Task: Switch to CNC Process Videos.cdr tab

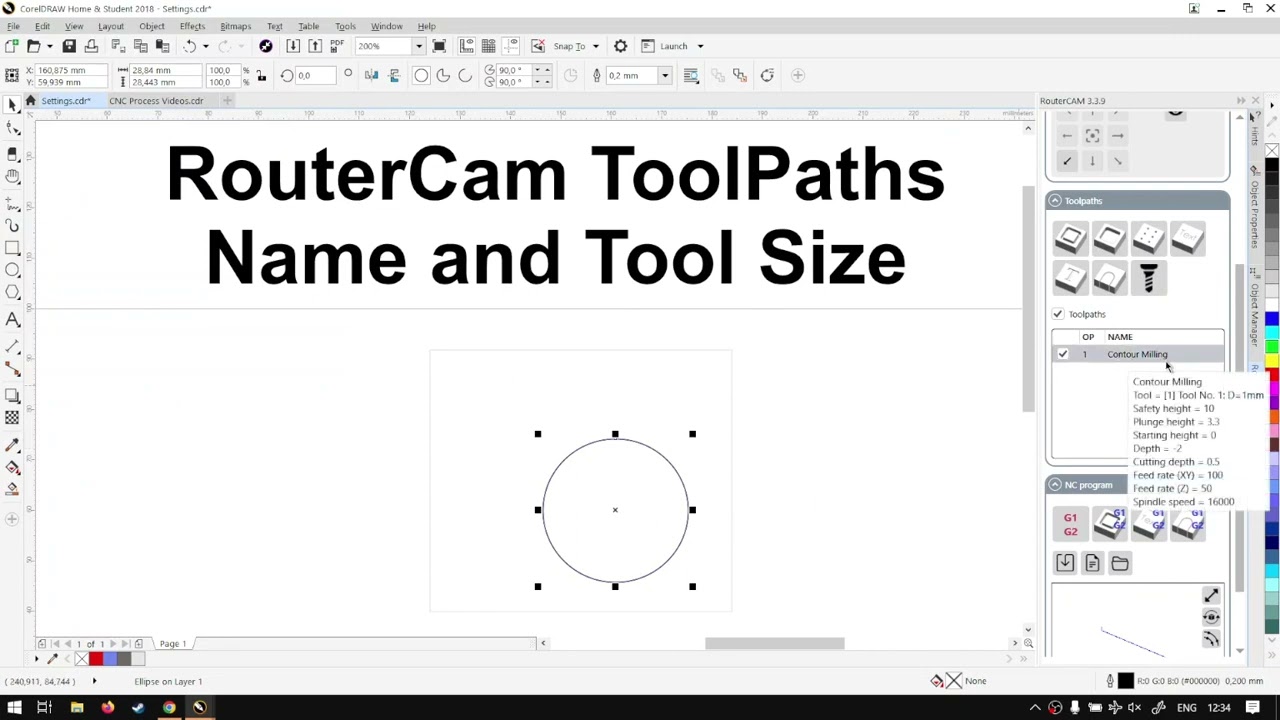Action: coord(155,101)
